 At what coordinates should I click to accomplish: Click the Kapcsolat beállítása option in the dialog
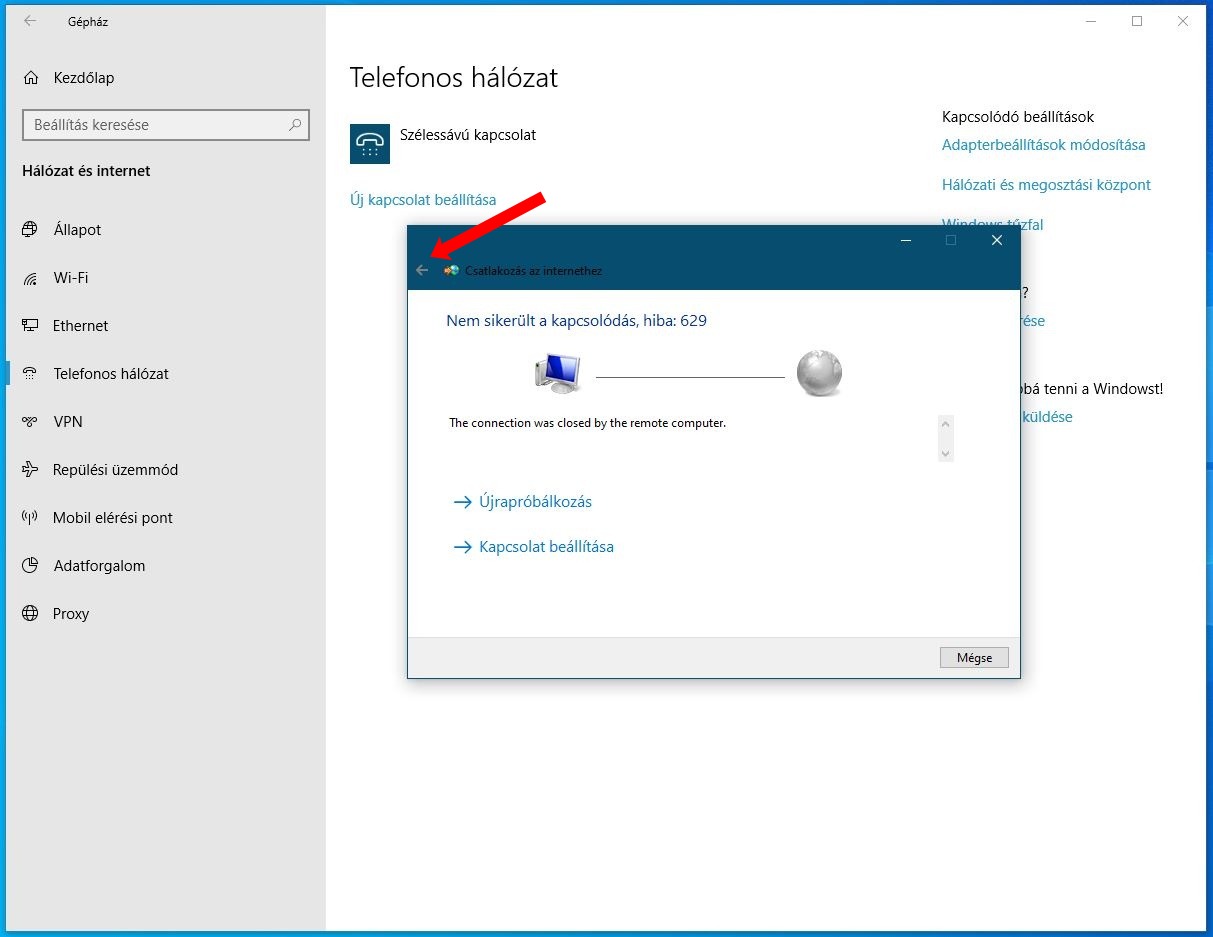click(x=546, y=547)
